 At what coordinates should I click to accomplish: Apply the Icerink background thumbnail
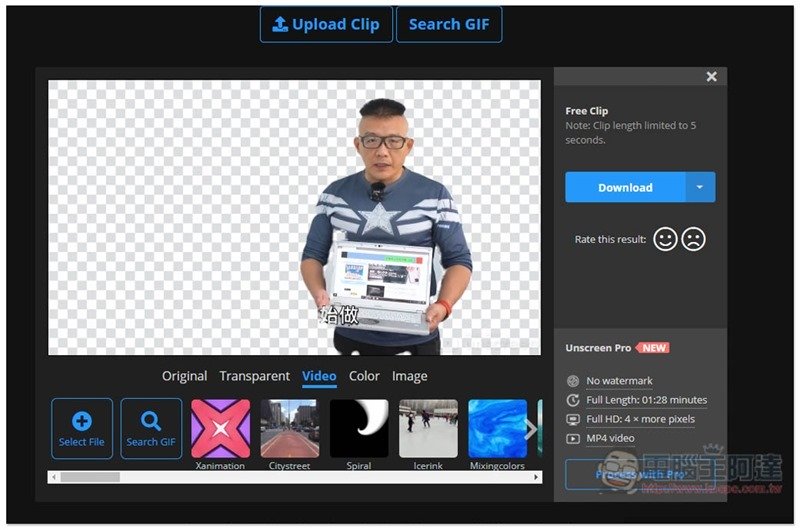point(428,429)
